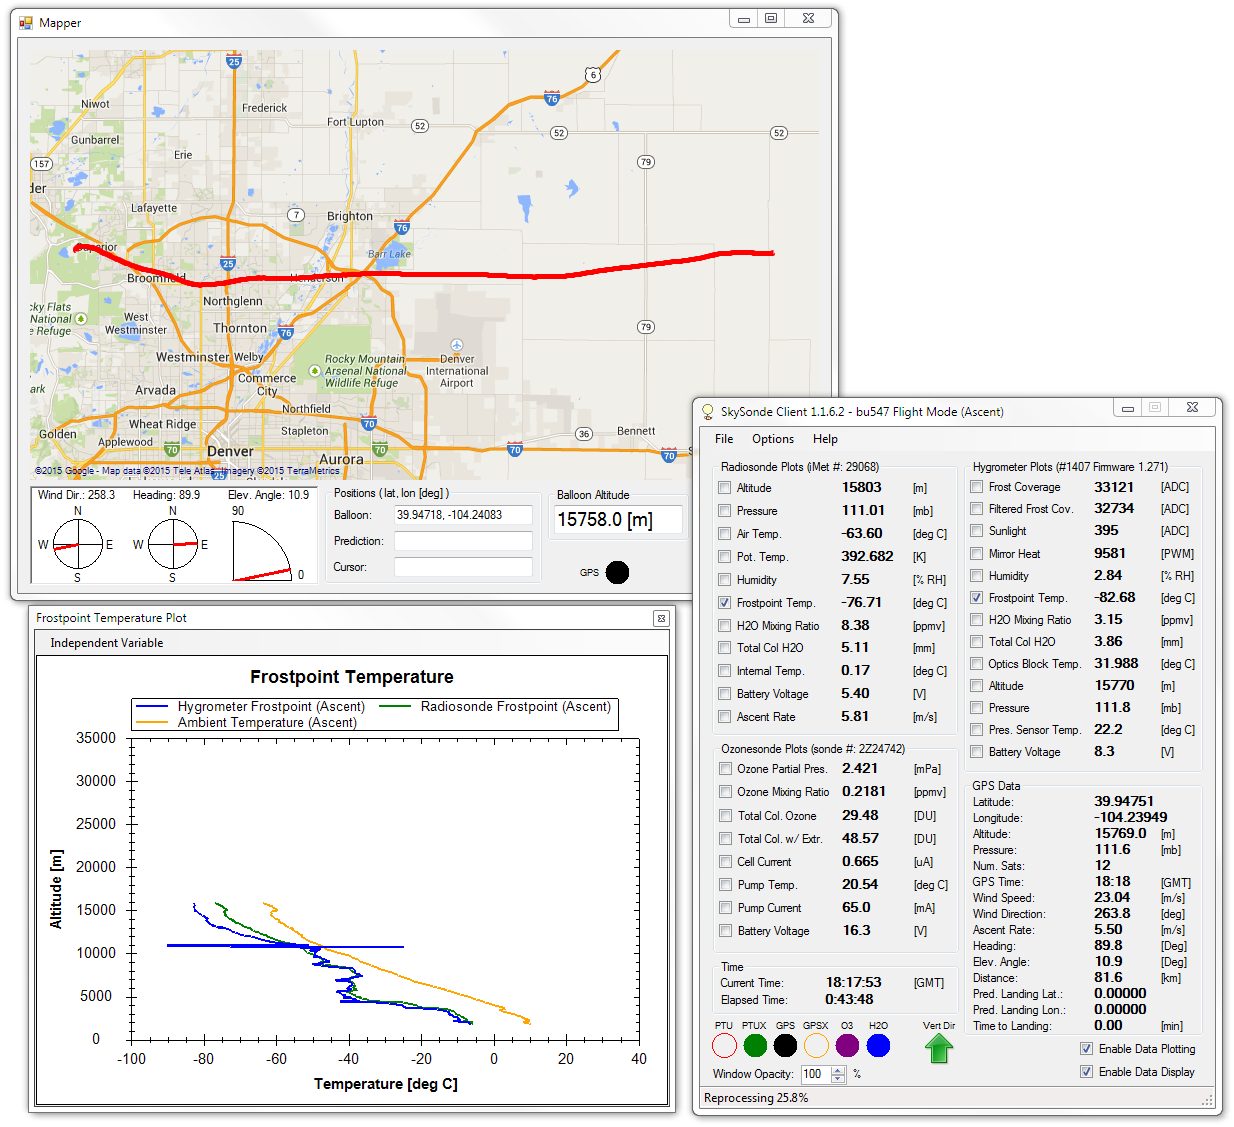
Task: Toggle the Total Col. Ozone checkbox
Action: coord(725,816)
